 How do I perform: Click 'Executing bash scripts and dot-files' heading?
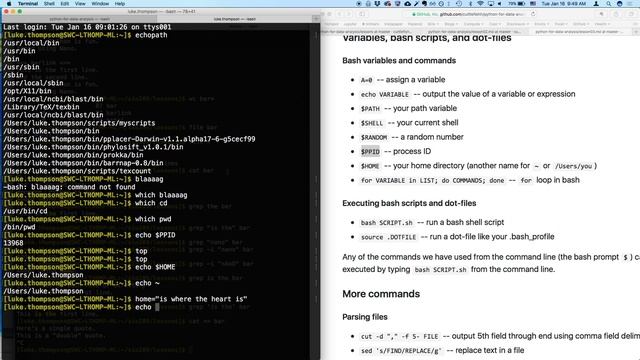point(409,203)
